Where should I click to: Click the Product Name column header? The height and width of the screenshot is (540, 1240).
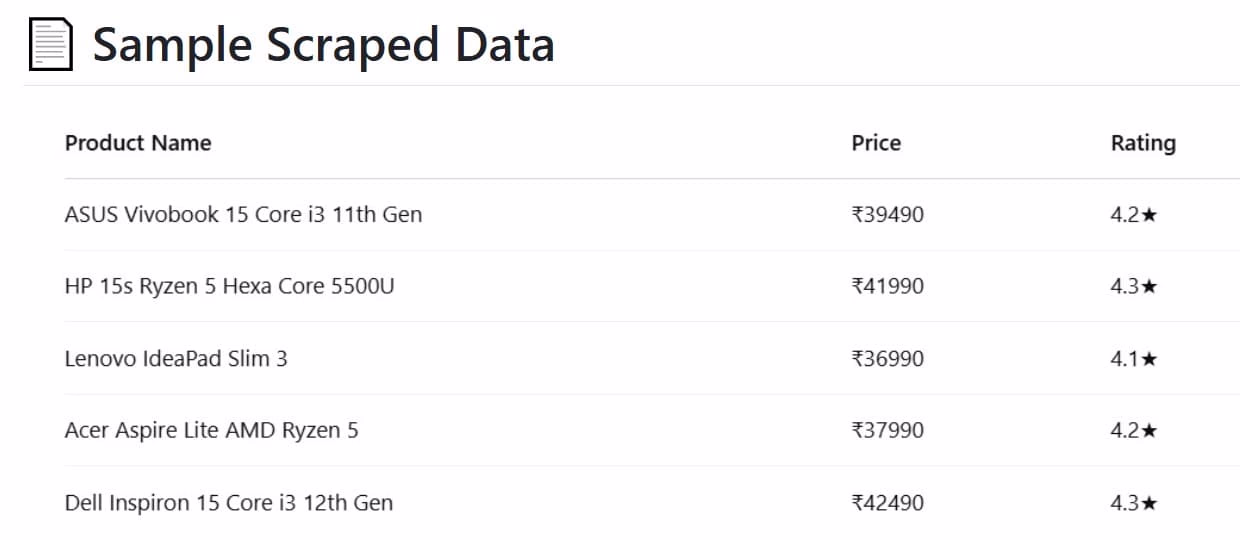(138, 143)
